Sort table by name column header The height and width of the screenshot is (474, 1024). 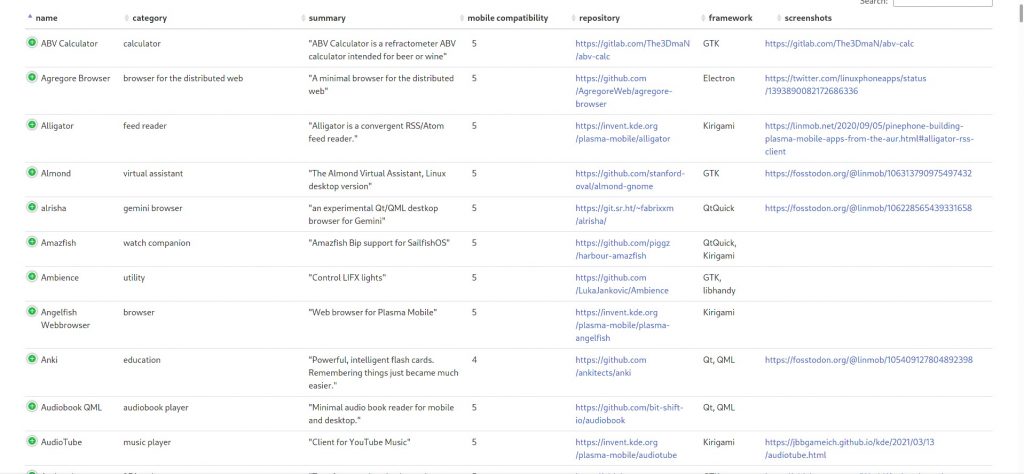point(46,18)
